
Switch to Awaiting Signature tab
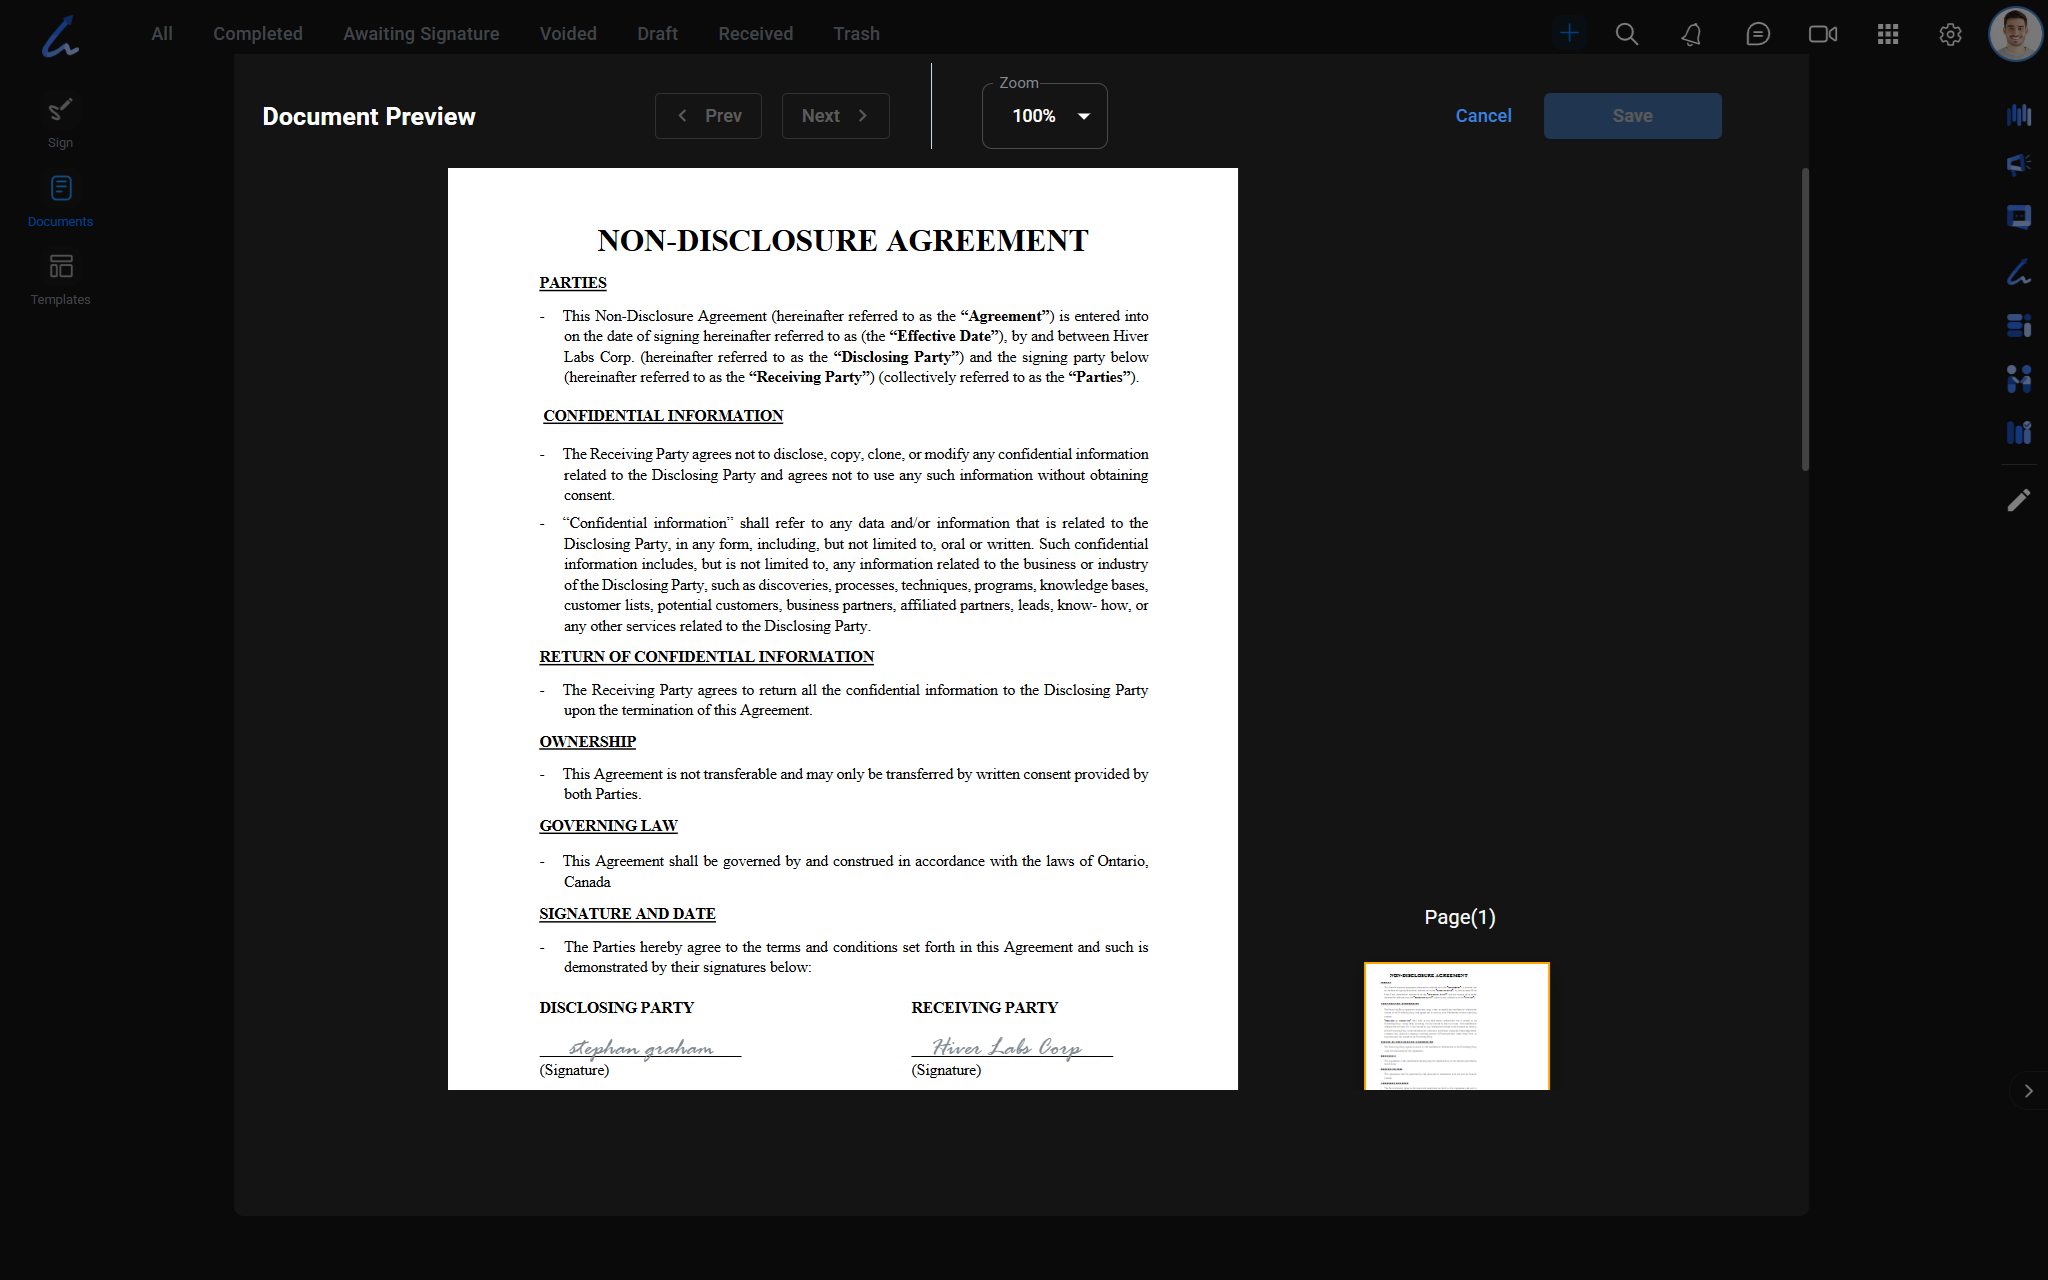(x=421, y=34)
